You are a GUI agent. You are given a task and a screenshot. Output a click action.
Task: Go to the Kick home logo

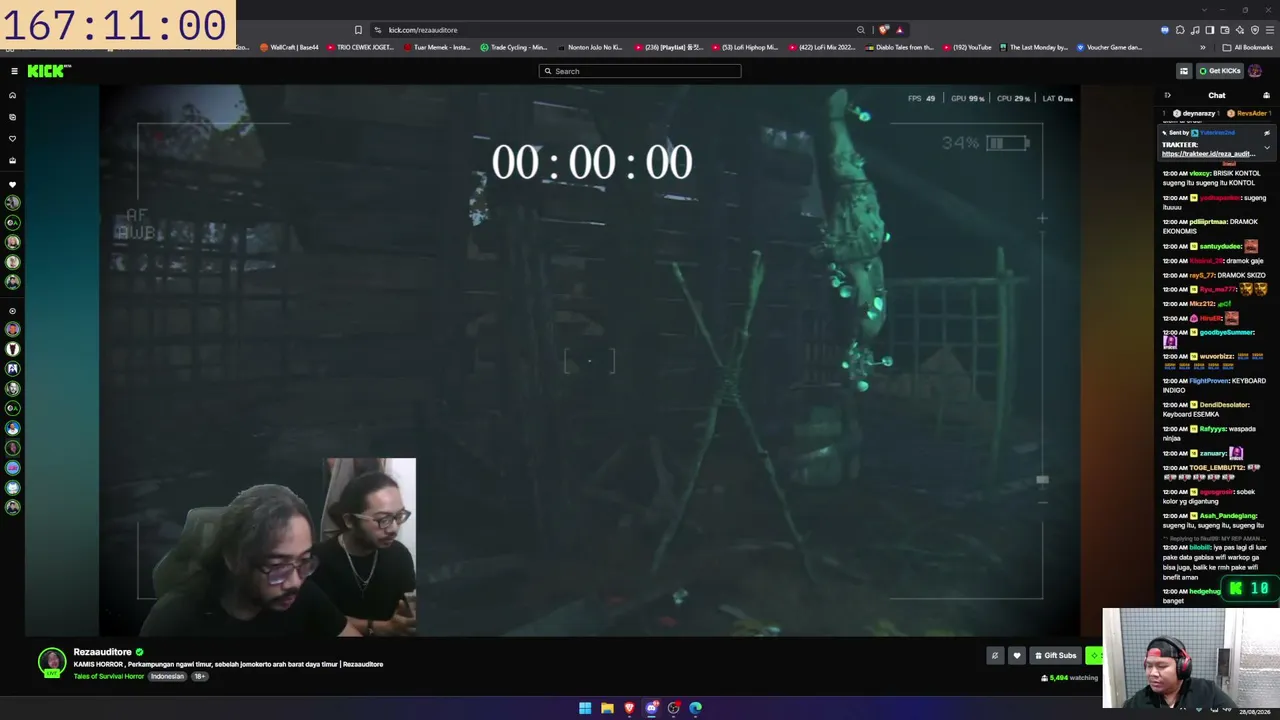pyautogui.click(x=49, y=71)
